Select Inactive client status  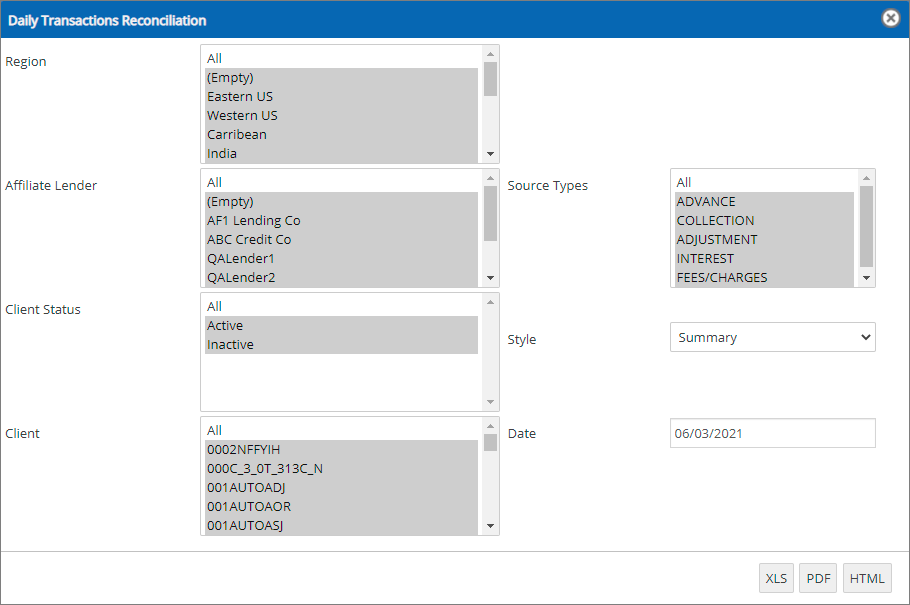point(230,345)
